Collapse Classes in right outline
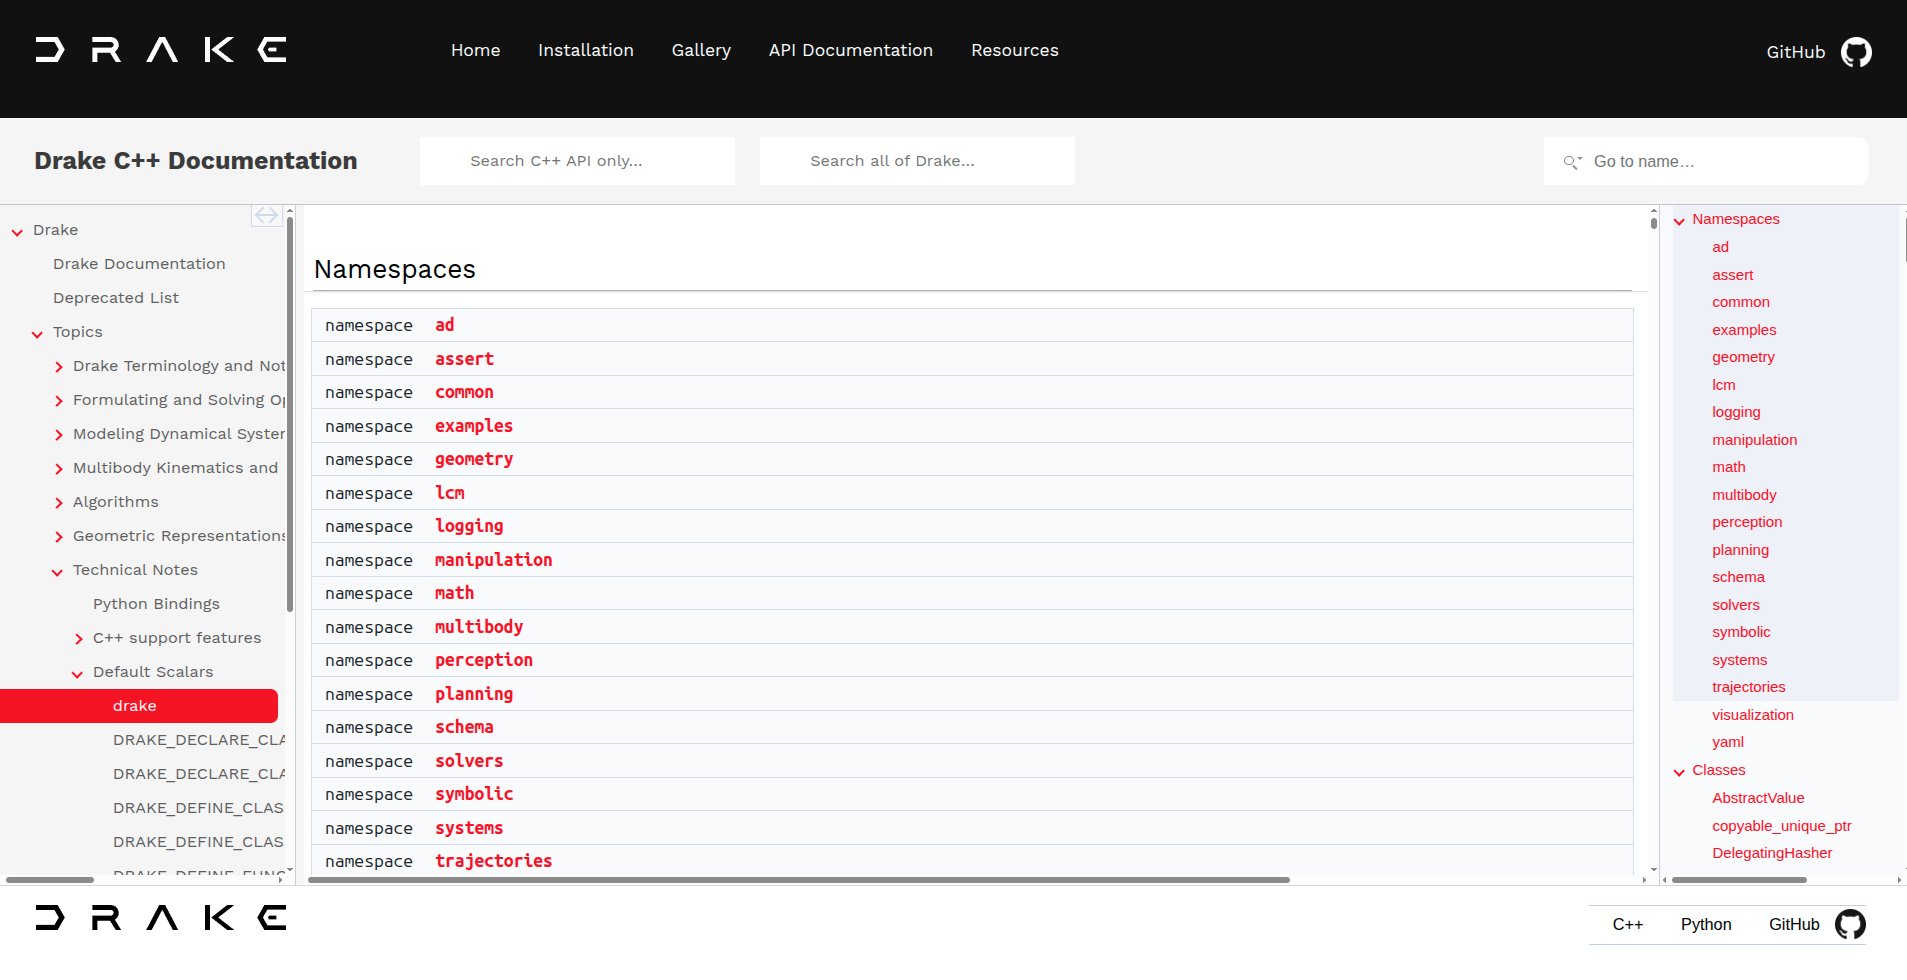 (1679, 771)
